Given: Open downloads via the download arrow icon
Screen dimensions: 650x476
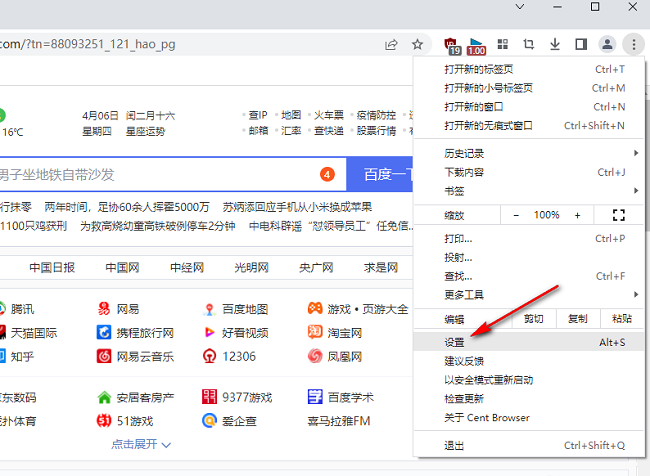Looking at the screenshot, I should 555,45.
